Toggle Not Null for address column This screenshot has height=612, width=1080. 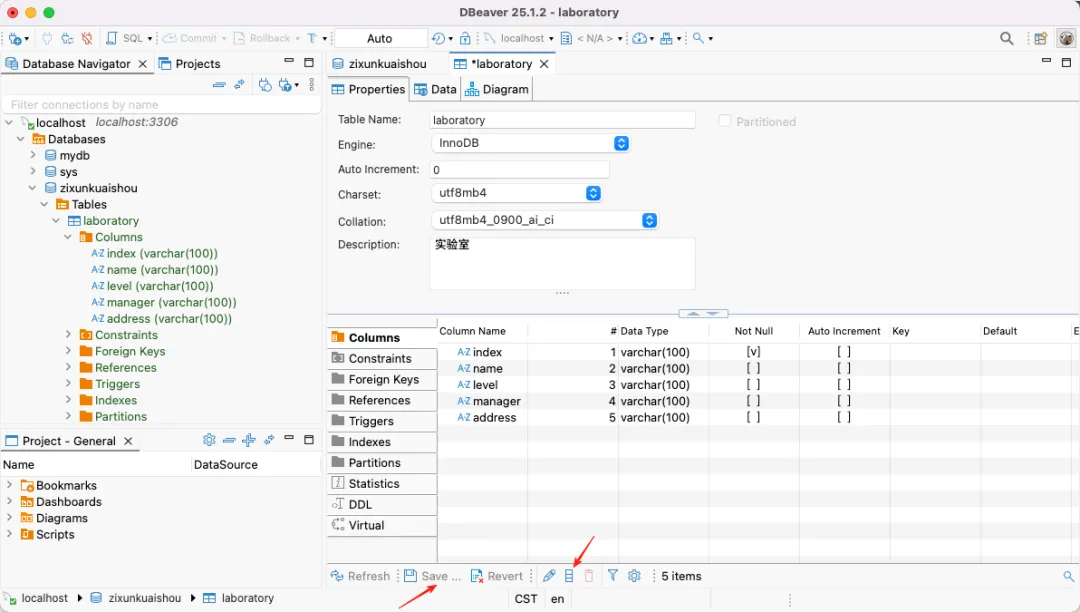(754, 417)
